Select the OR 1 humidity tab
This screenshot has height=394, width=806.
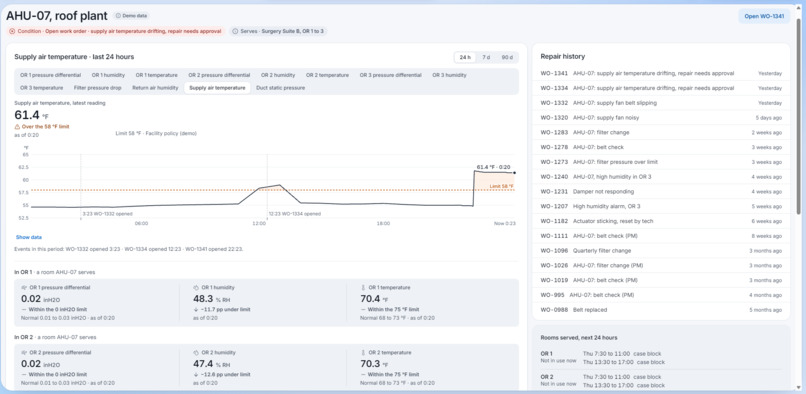pos(108,75)
